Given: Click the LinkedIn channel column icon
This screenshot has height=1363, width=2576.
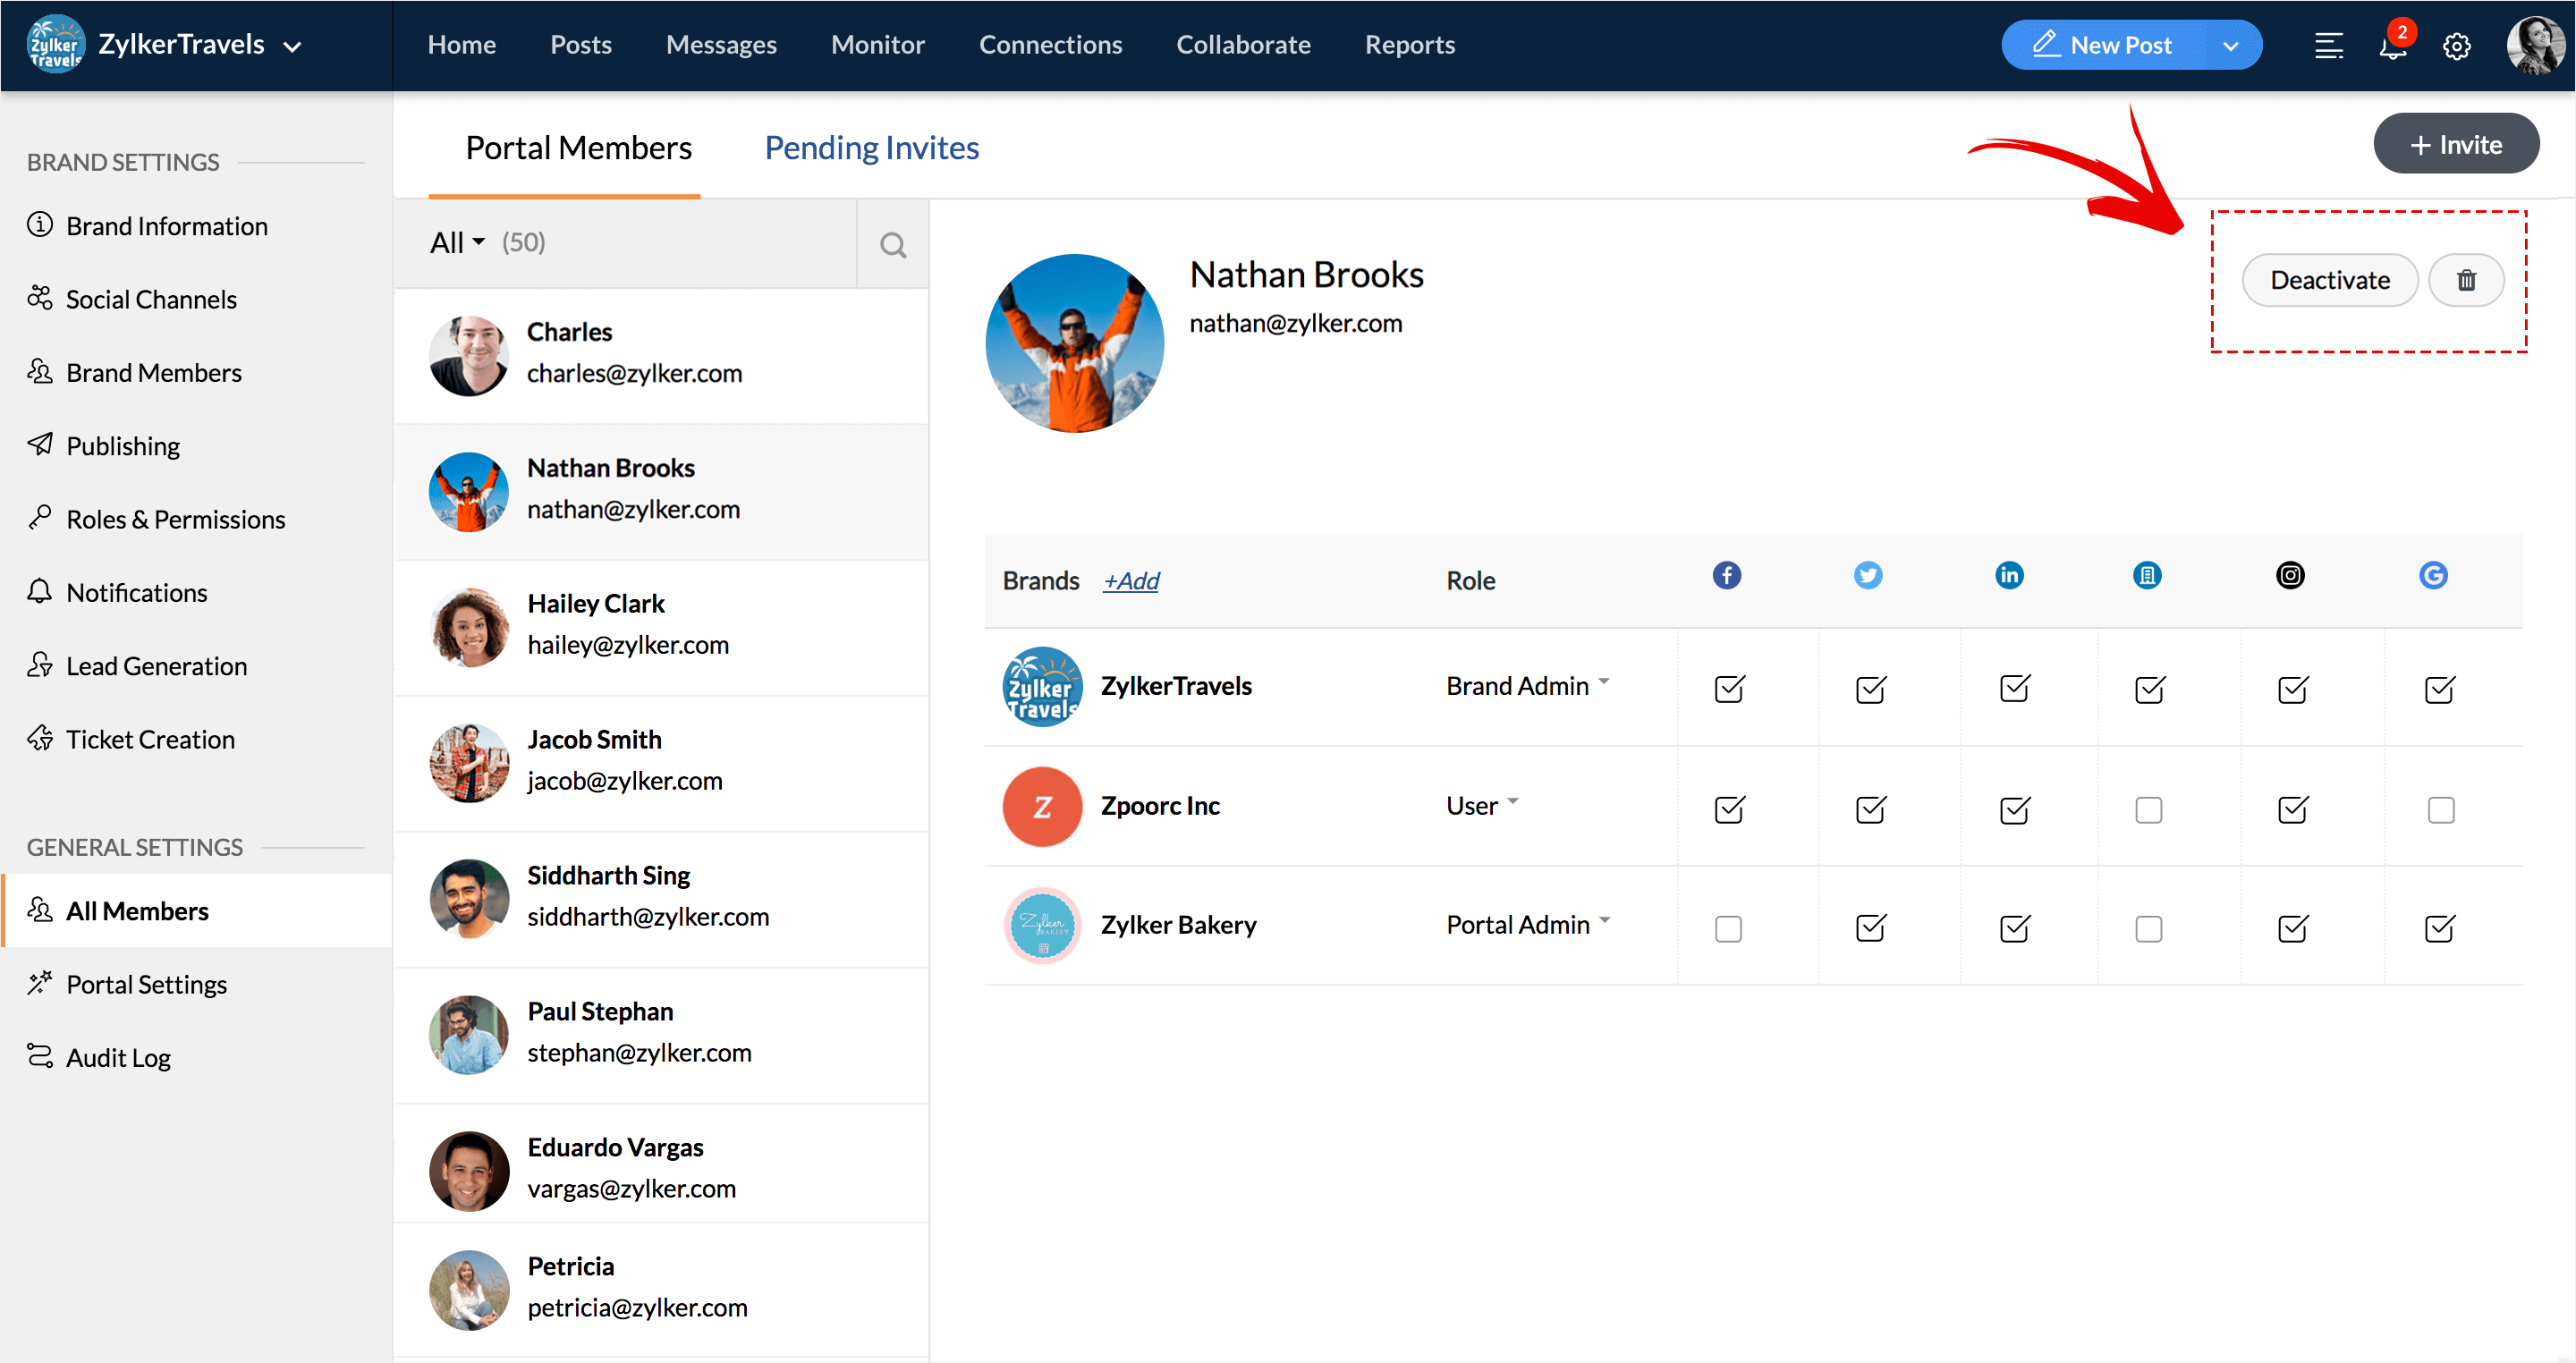Looking at the screenshot, I should tap(2009, 576).
